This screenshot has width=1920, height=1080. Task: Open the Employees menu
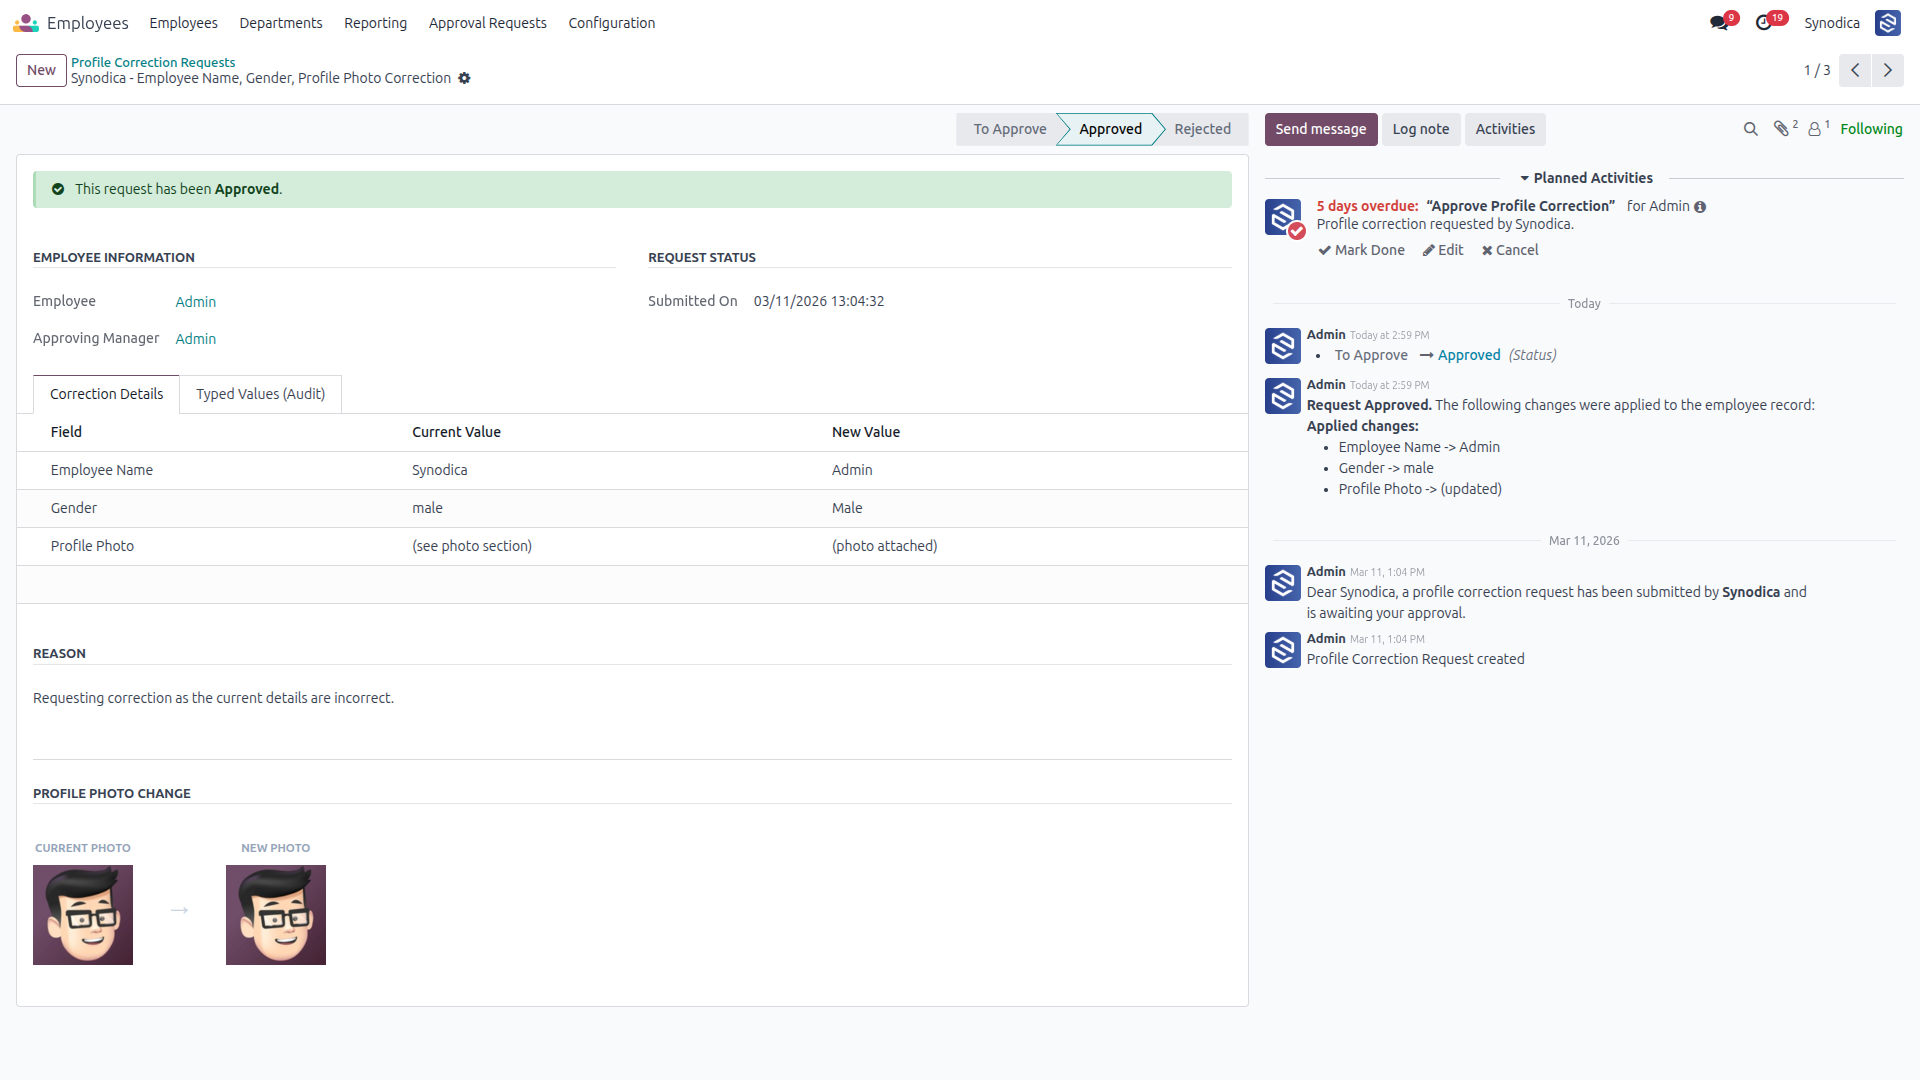pos(183,22)
